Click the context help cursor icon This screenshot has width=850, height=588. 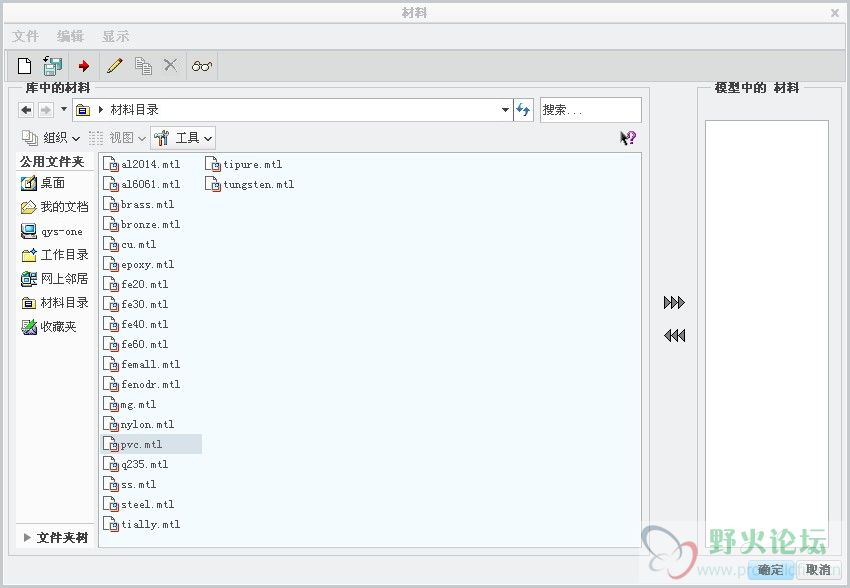click(x=628, y=138)
